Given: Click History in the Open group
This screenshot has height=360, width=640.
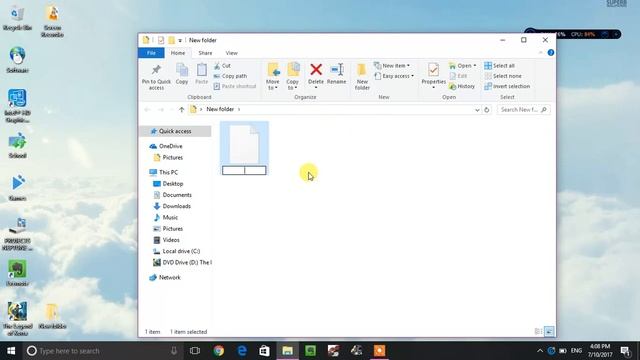Looking at the screenshot, I should [x=462, y=87].
